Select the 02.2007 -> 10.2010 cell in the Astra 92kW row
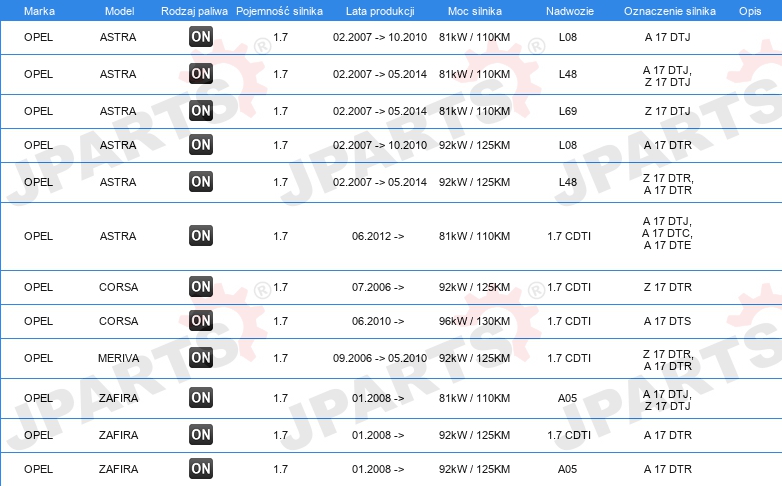The height and width of the screenshot is (486, 782). [x=380, y=145]
